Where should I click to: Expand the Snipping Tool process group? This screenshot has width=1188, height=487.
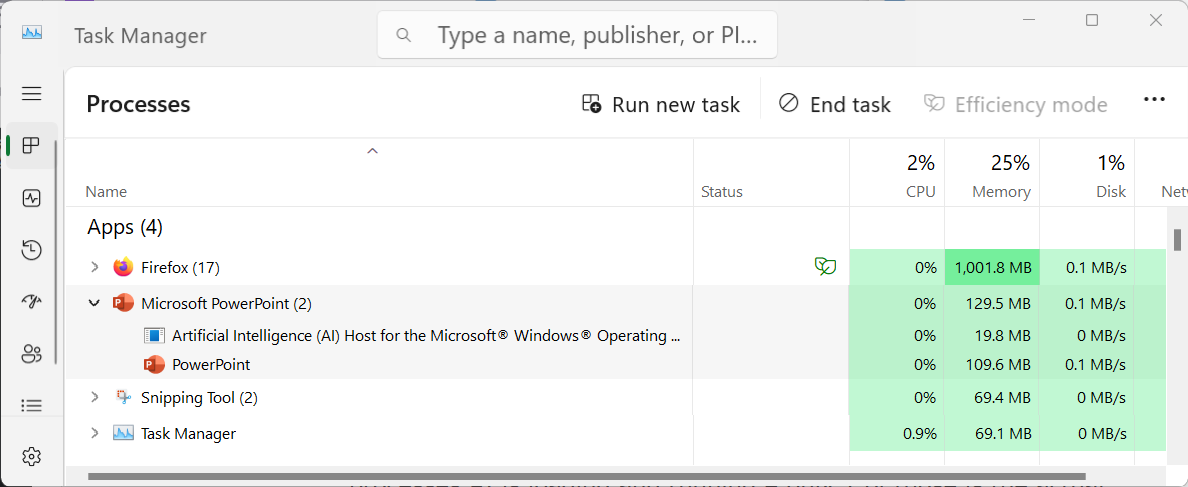coord(95,397)
